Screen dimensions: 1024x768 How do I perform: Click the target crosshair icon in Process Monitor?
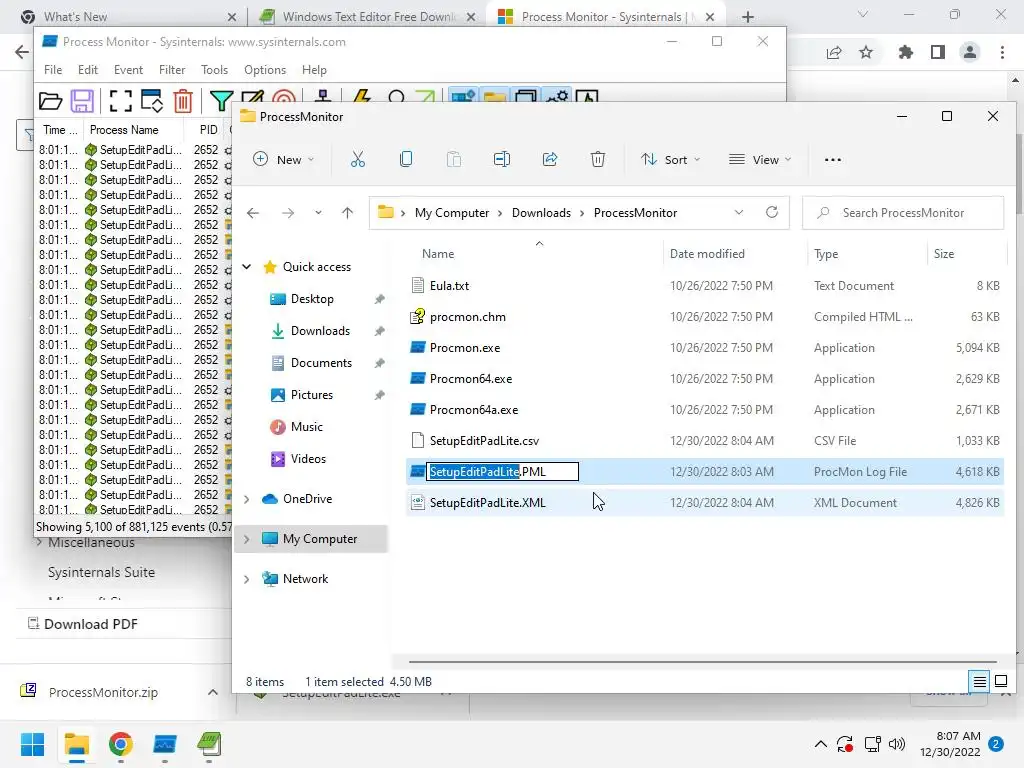(x=283, y=97)
